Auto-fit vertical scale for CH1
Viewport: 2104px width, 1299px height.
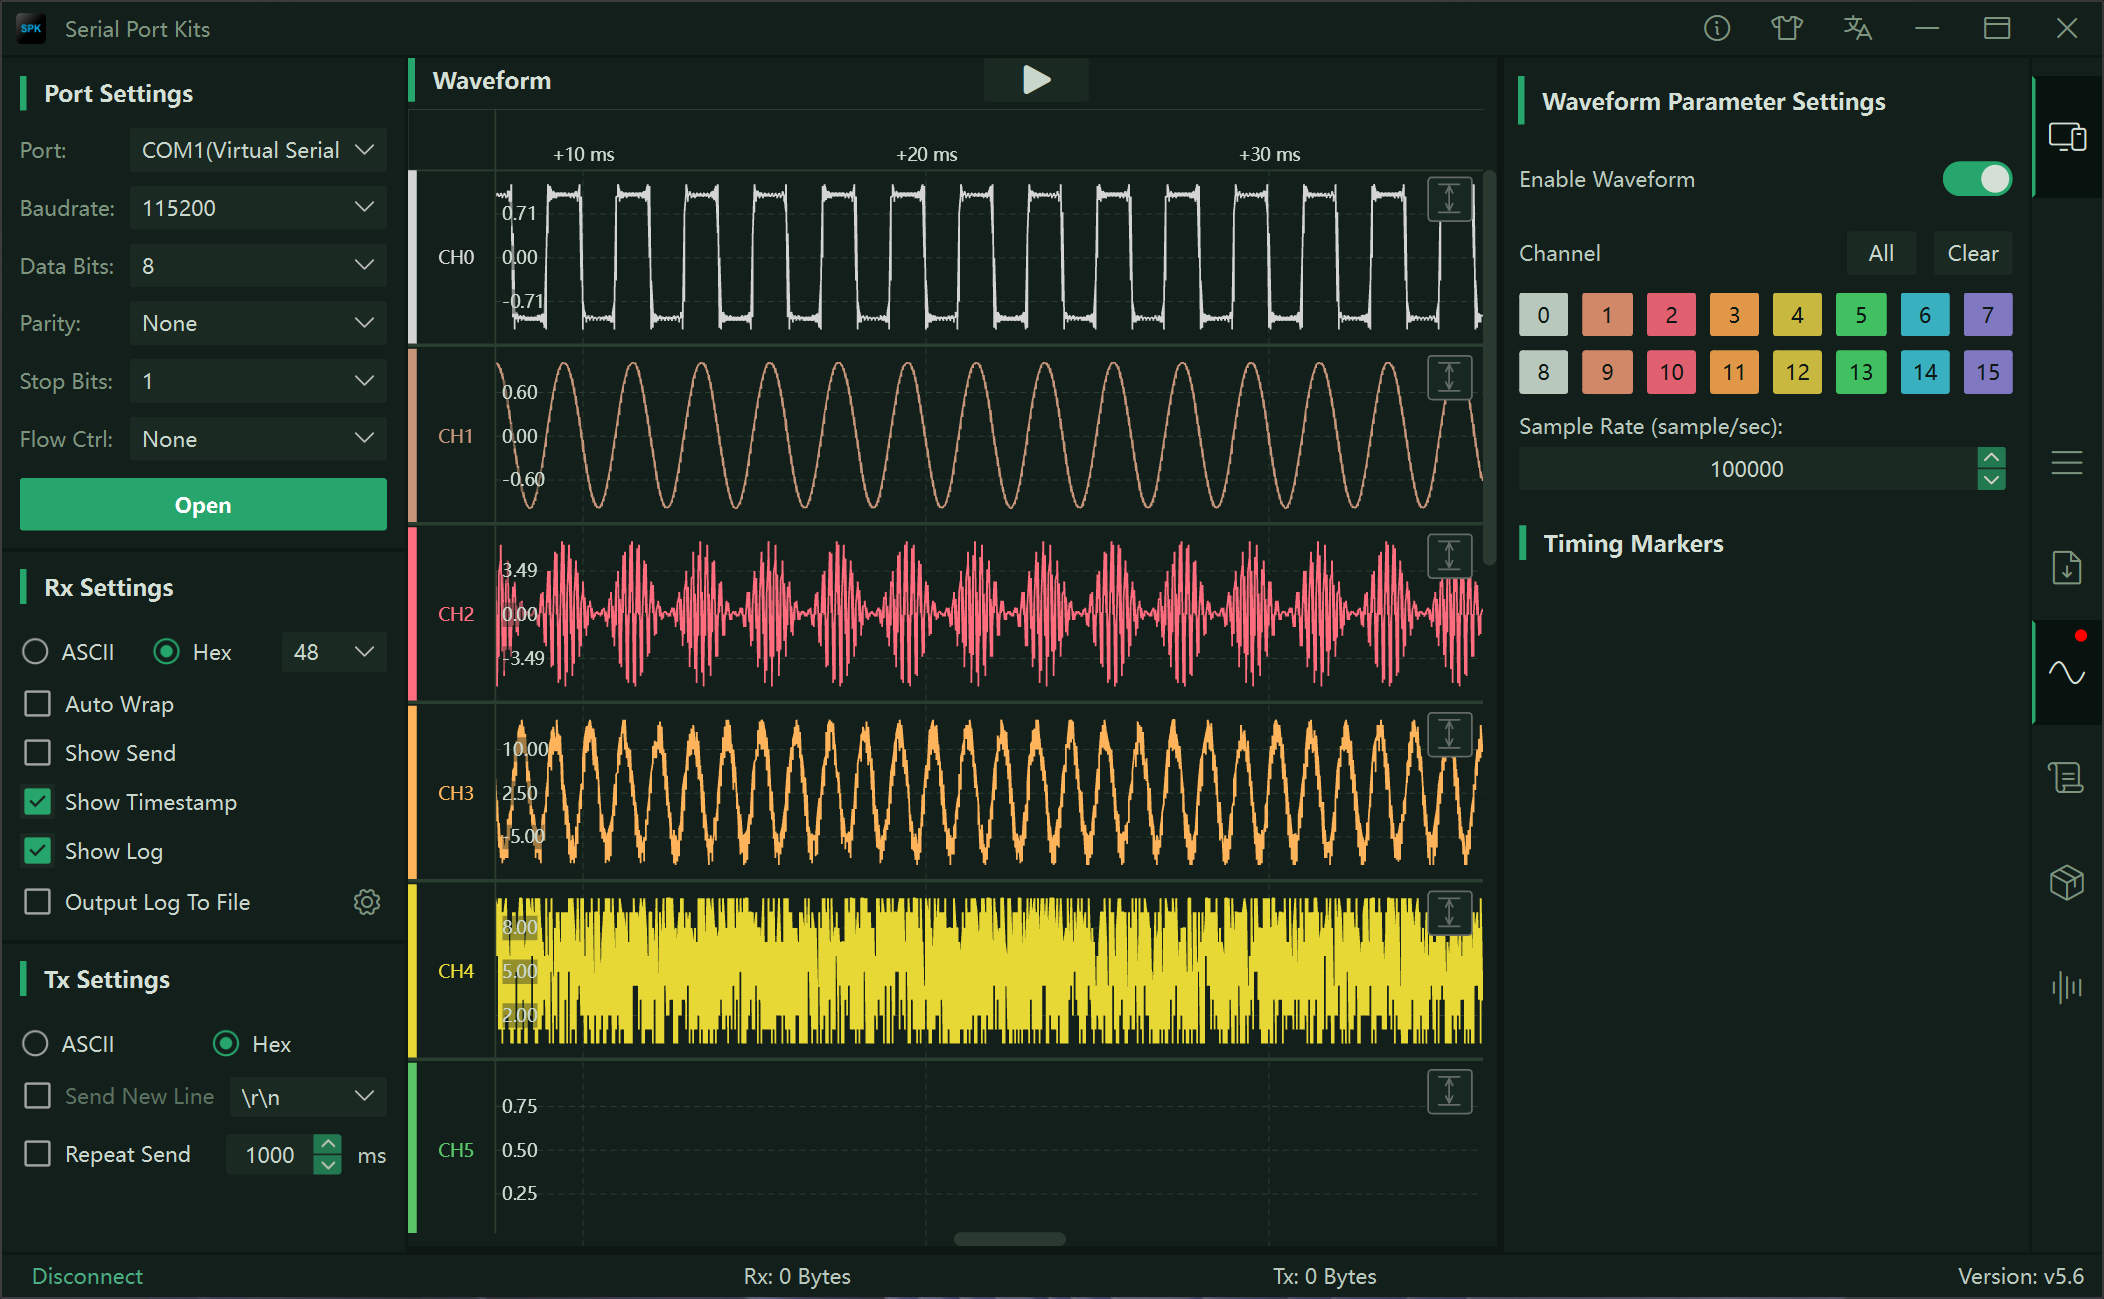(1449, 377)
